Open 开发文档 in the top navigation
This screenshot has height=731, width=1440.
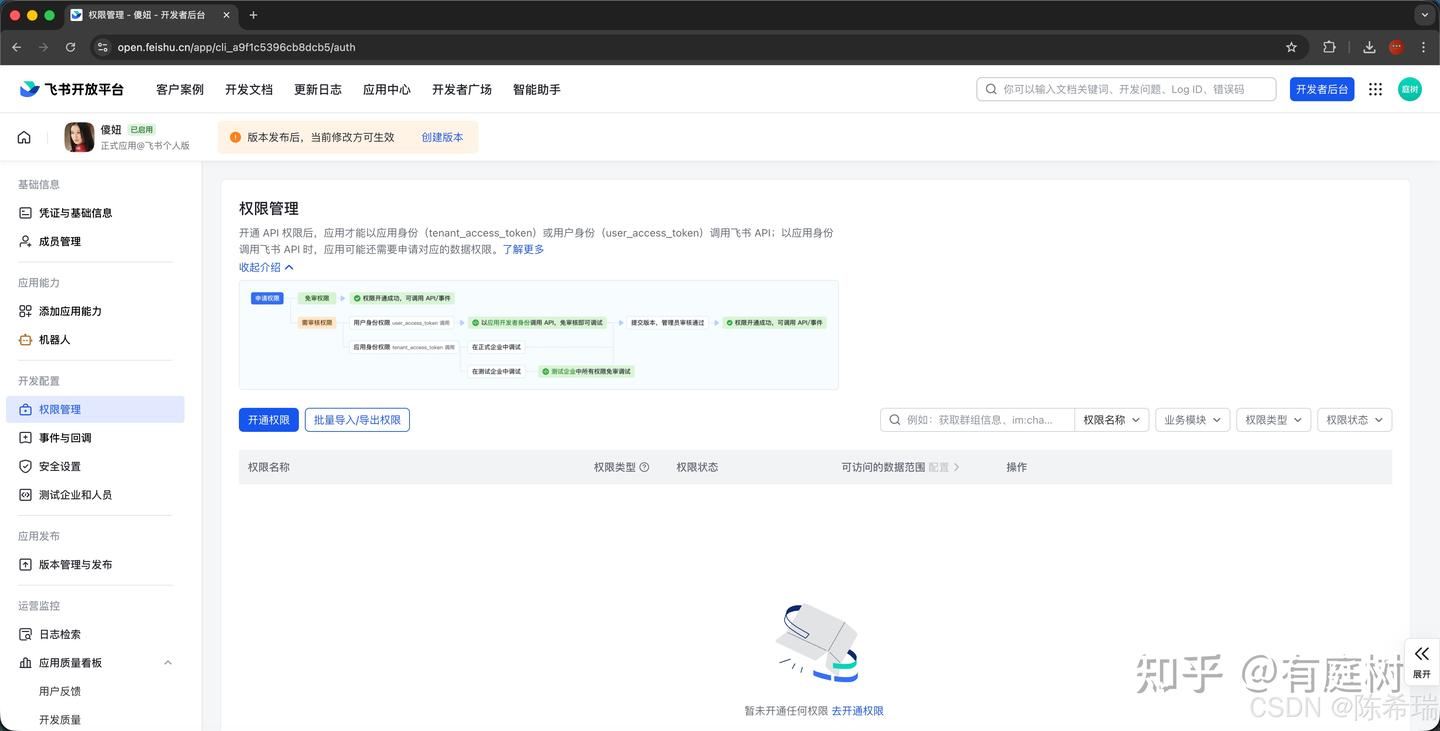pos(248,89)
